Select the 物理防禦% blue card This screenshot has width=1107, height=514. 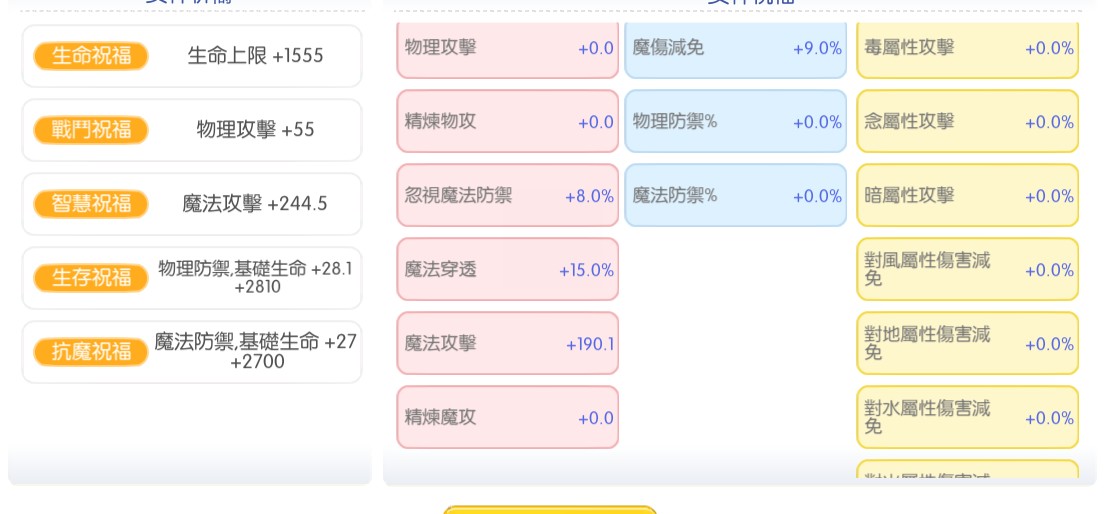click(x=736, y=121)
